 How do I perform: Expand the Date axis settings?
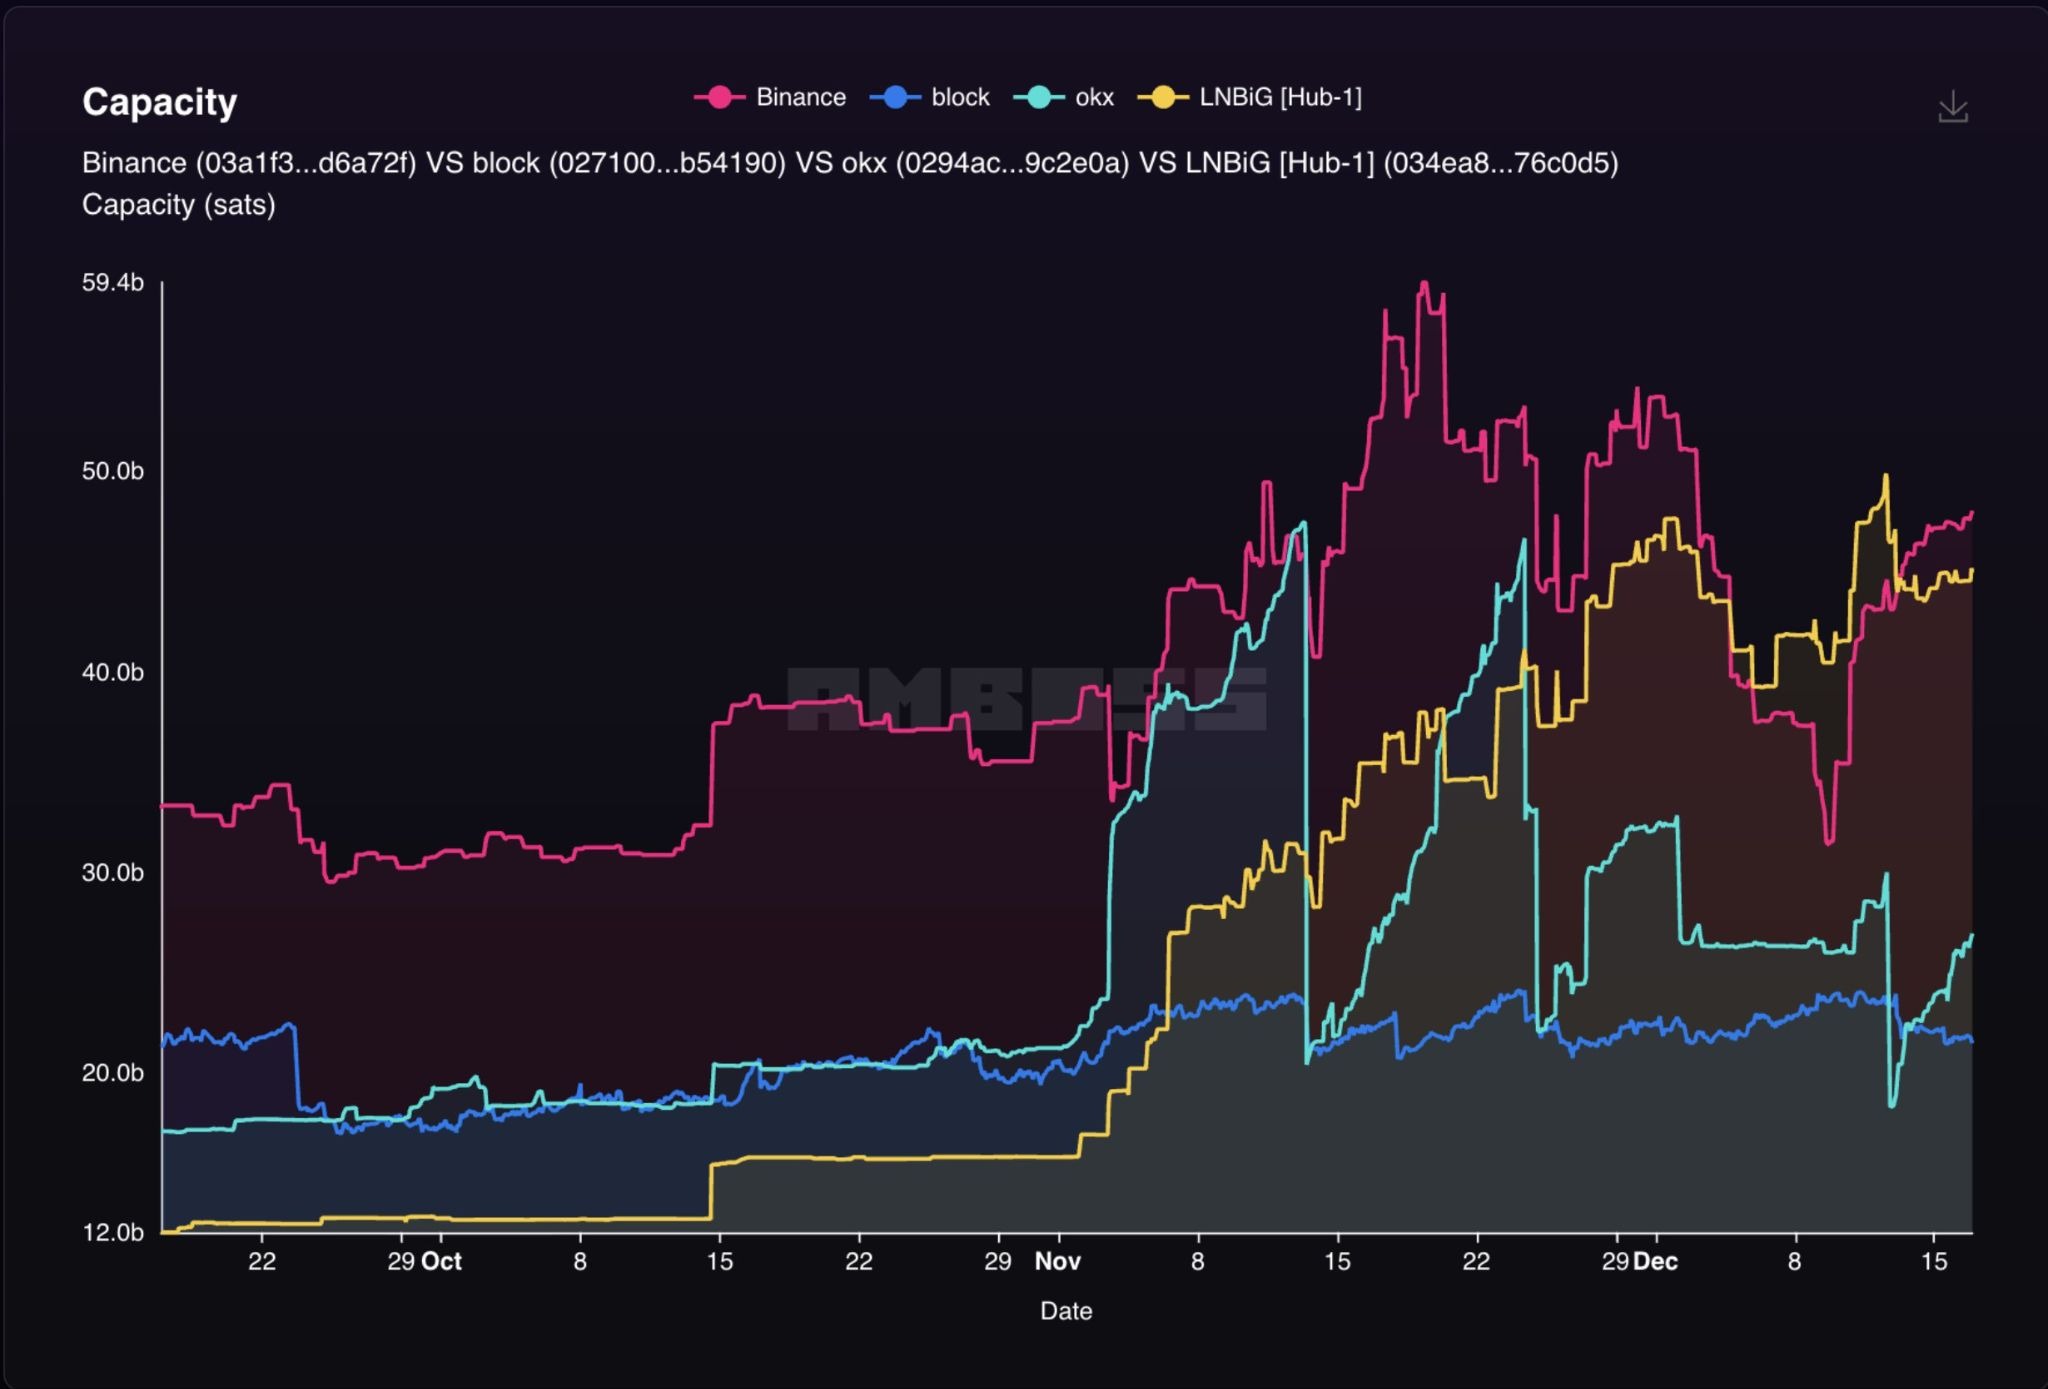1065,1311
